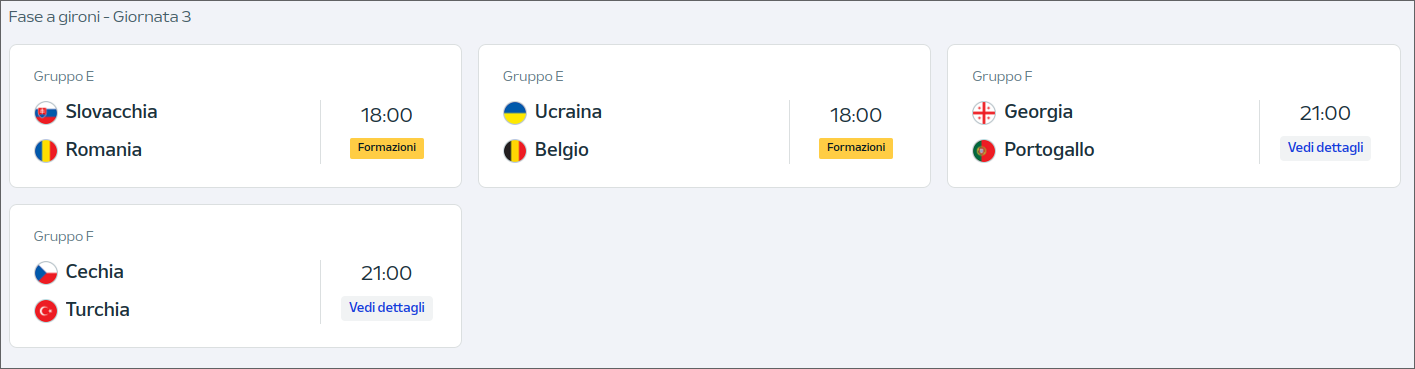Image resolution: width=1415 pixels, height=369 pixels.
Task: Select the Portogallo team name
Action: 1049,150
